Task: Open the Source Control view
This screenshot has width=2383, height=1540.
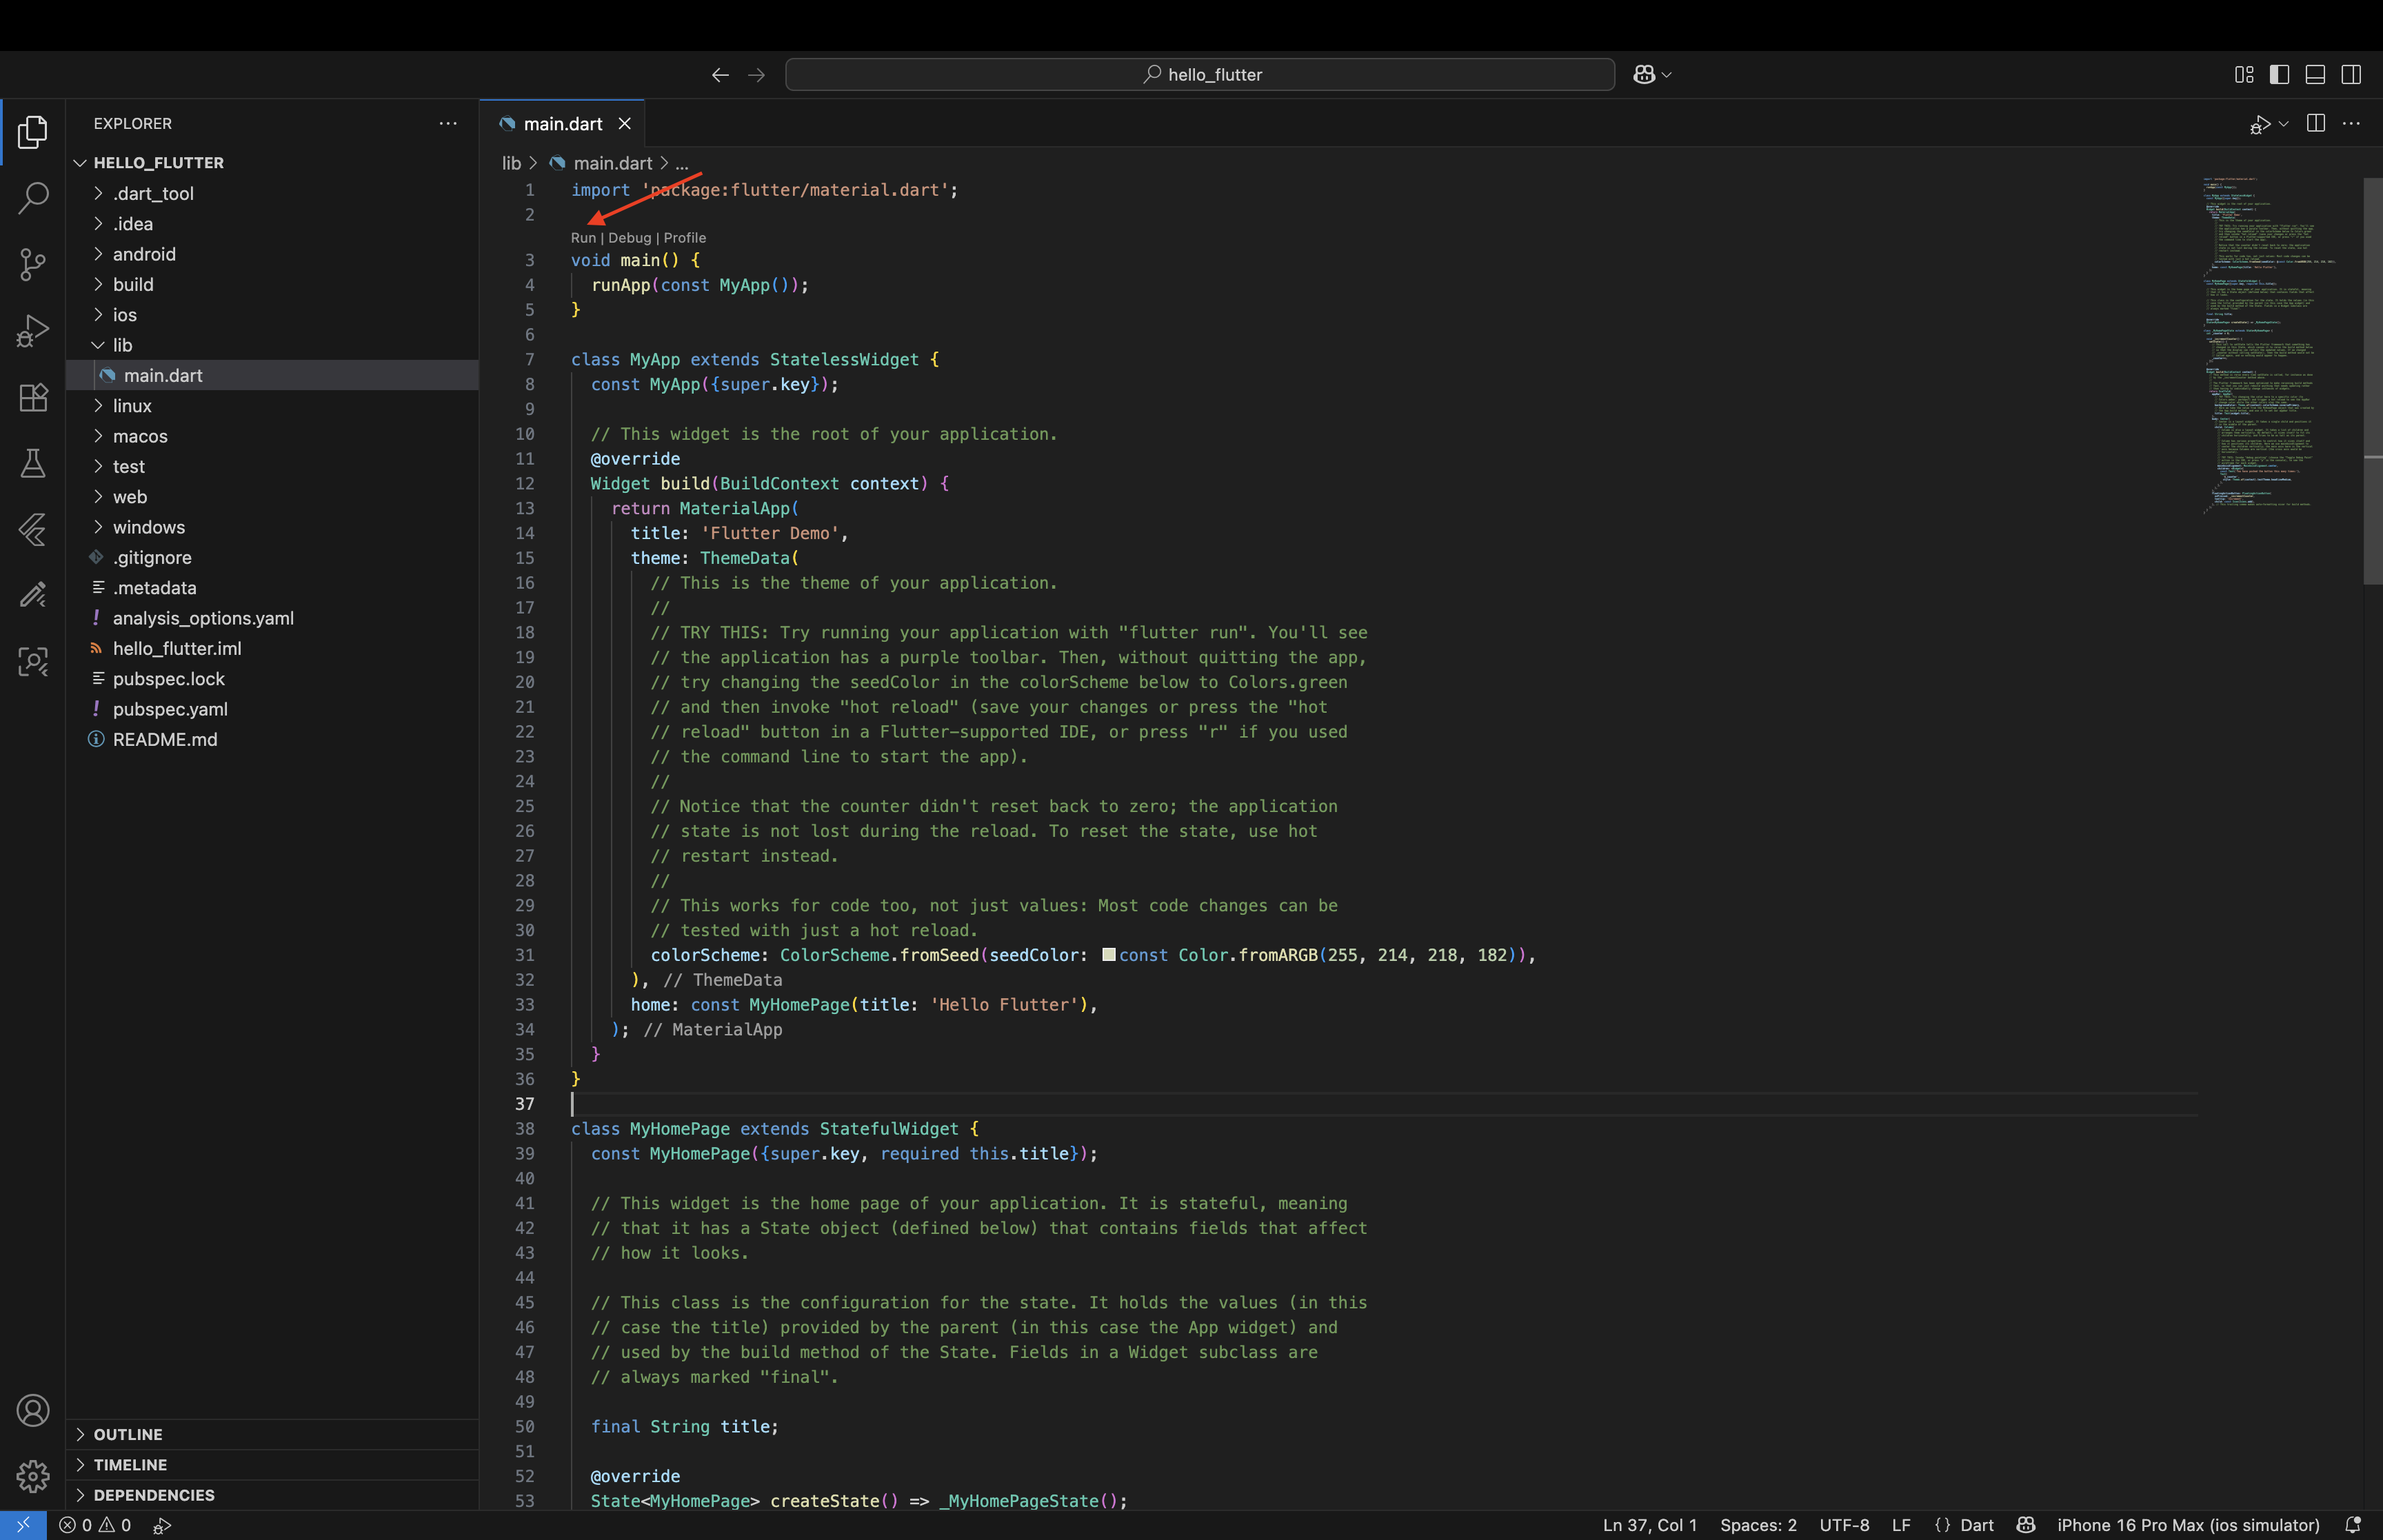Action: [x=33, y=264]
